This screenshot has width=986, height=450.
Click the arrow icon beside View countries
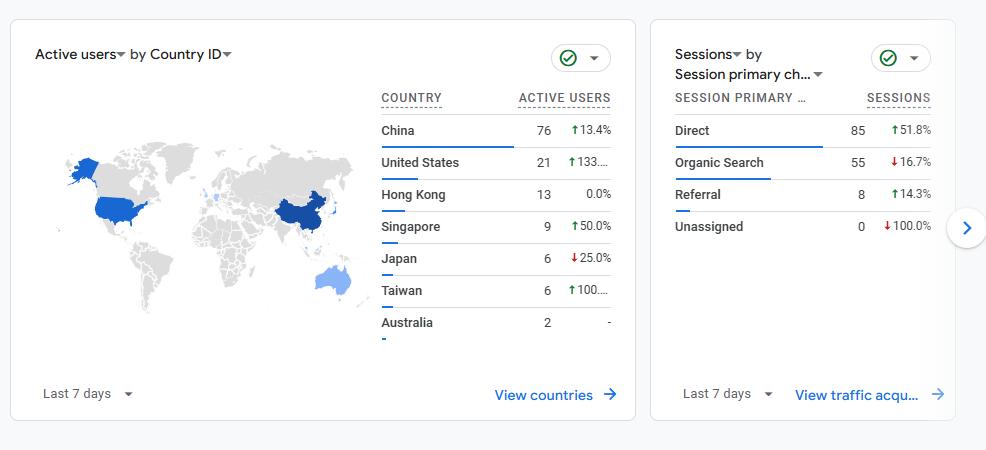(x=610, y=394)
